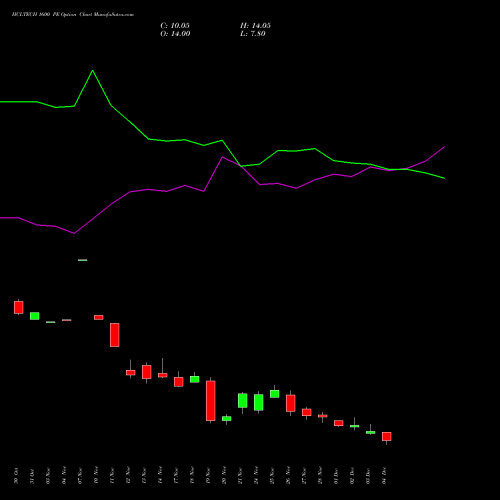
Task: Select the 31 Oct date label
Action: (32, 476)
